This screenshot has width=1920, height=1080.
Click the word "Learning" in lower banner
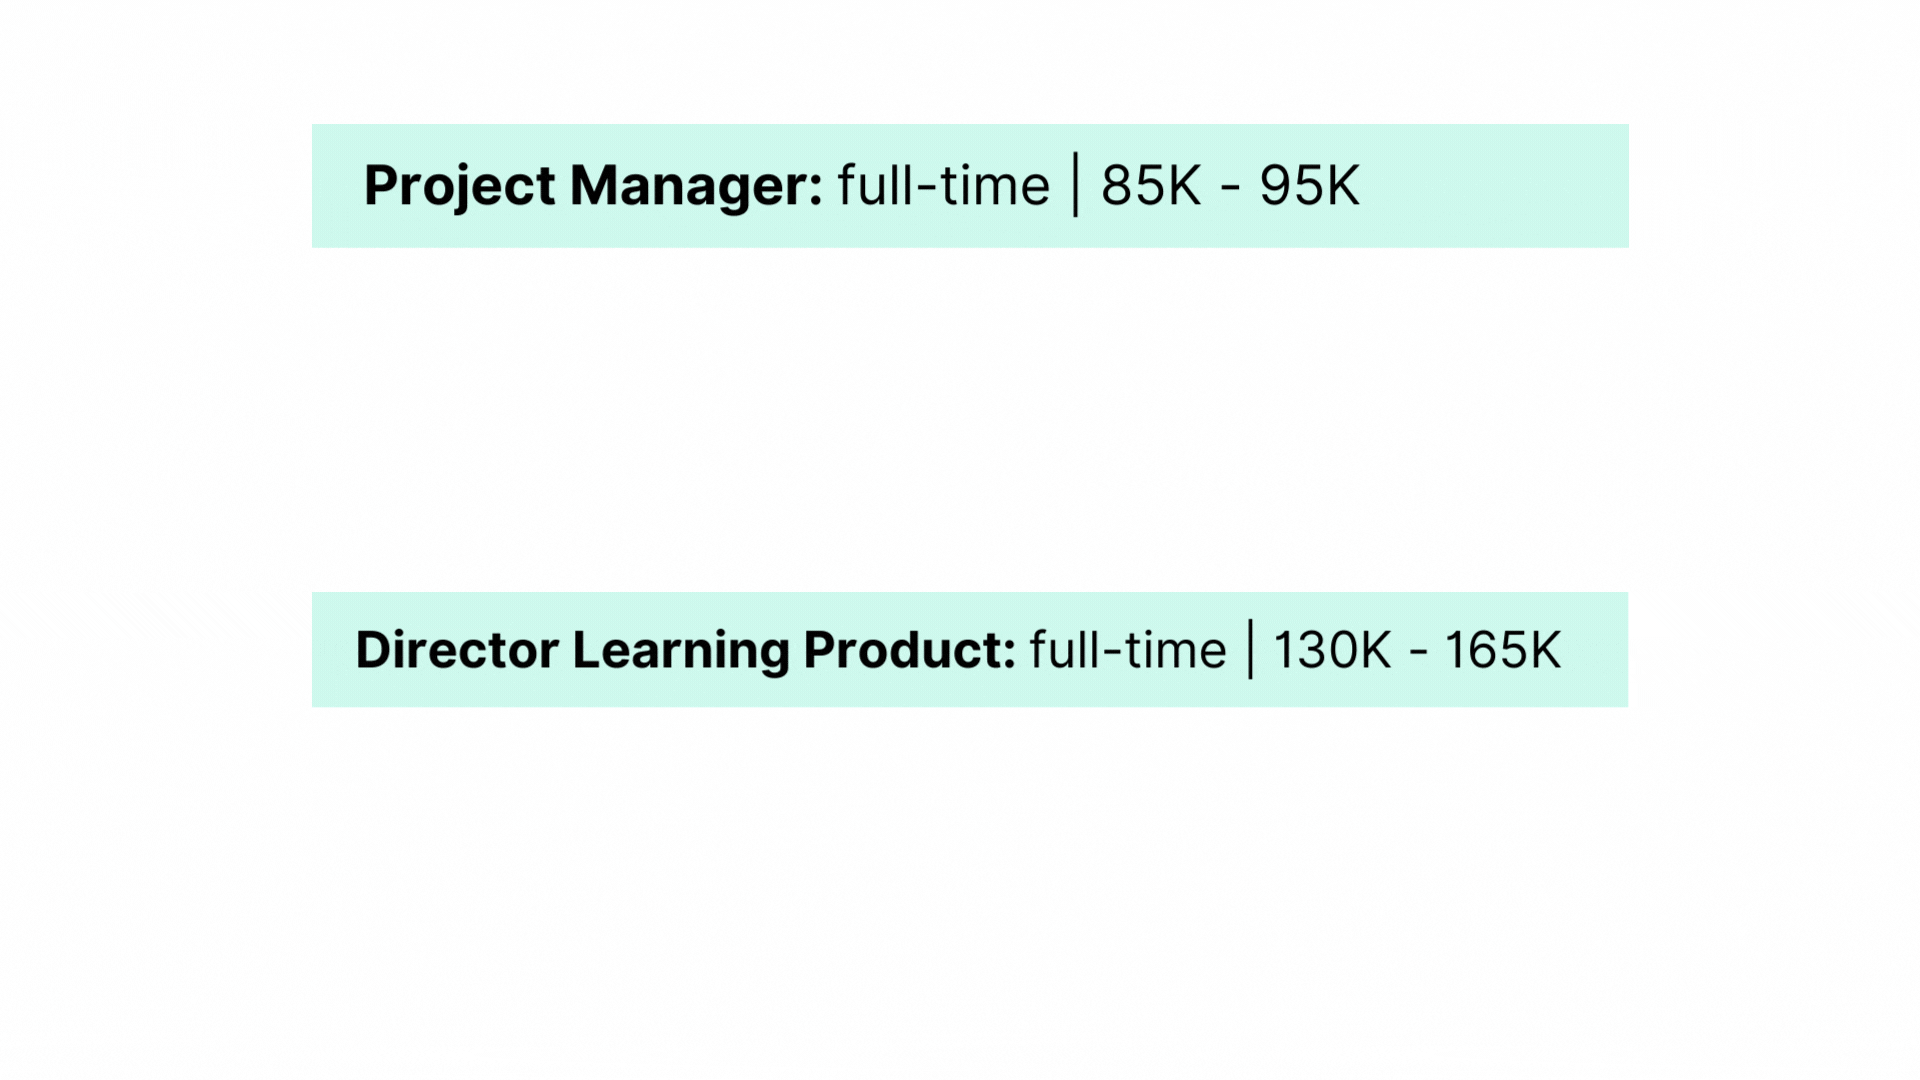(680, 650)
